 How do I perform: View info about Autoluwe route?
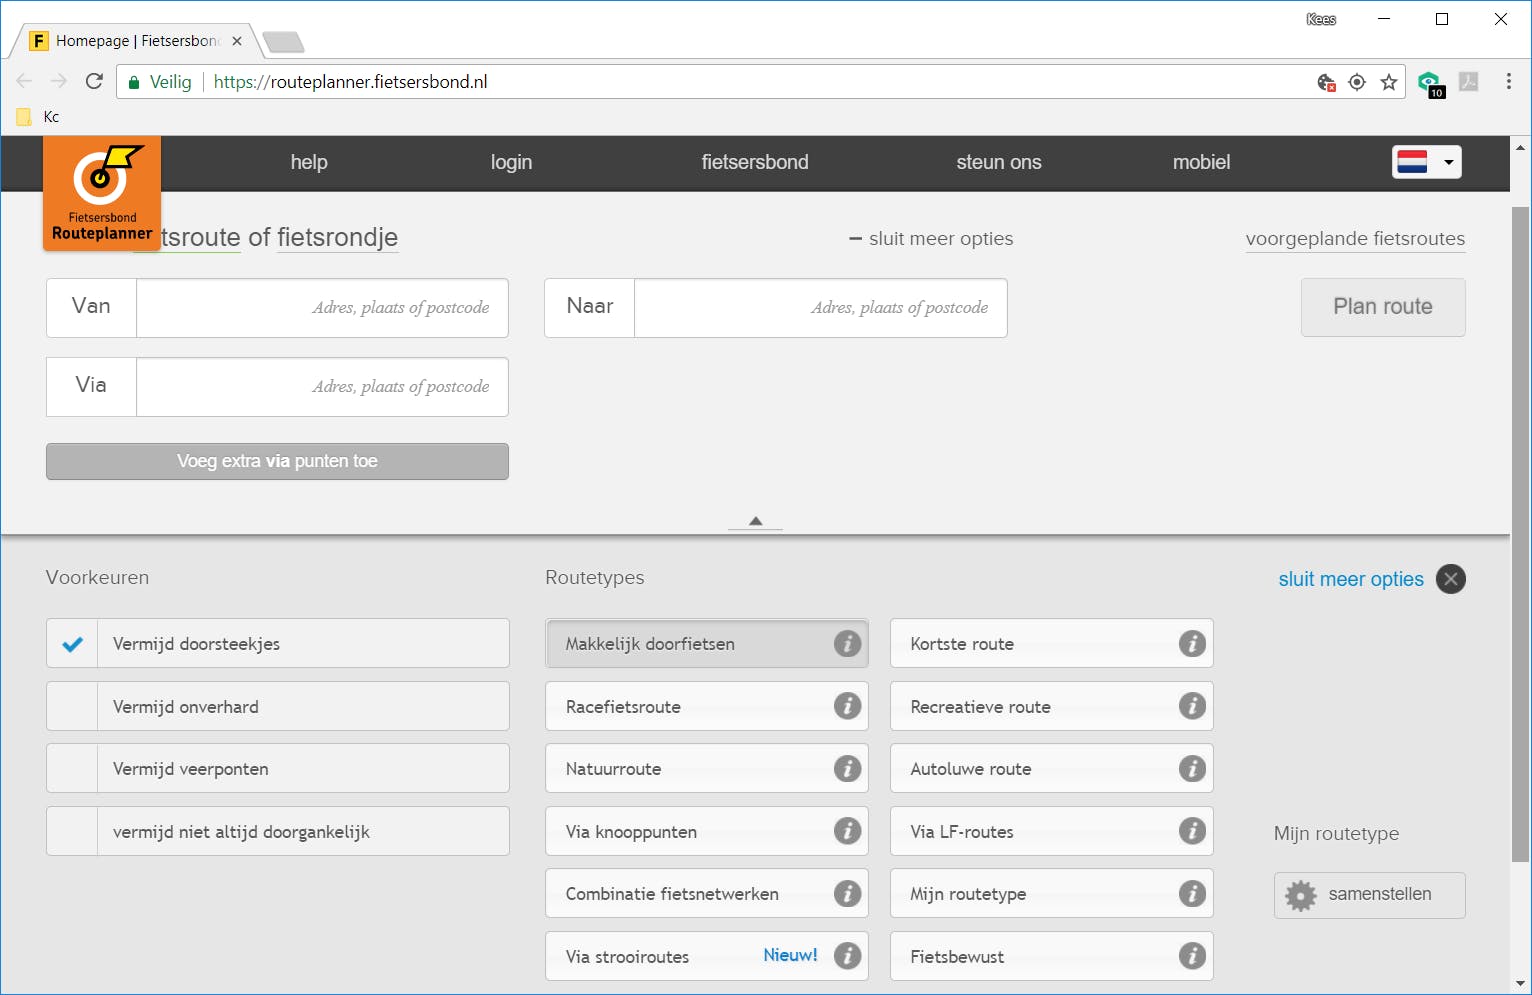tap(1191, 769)
